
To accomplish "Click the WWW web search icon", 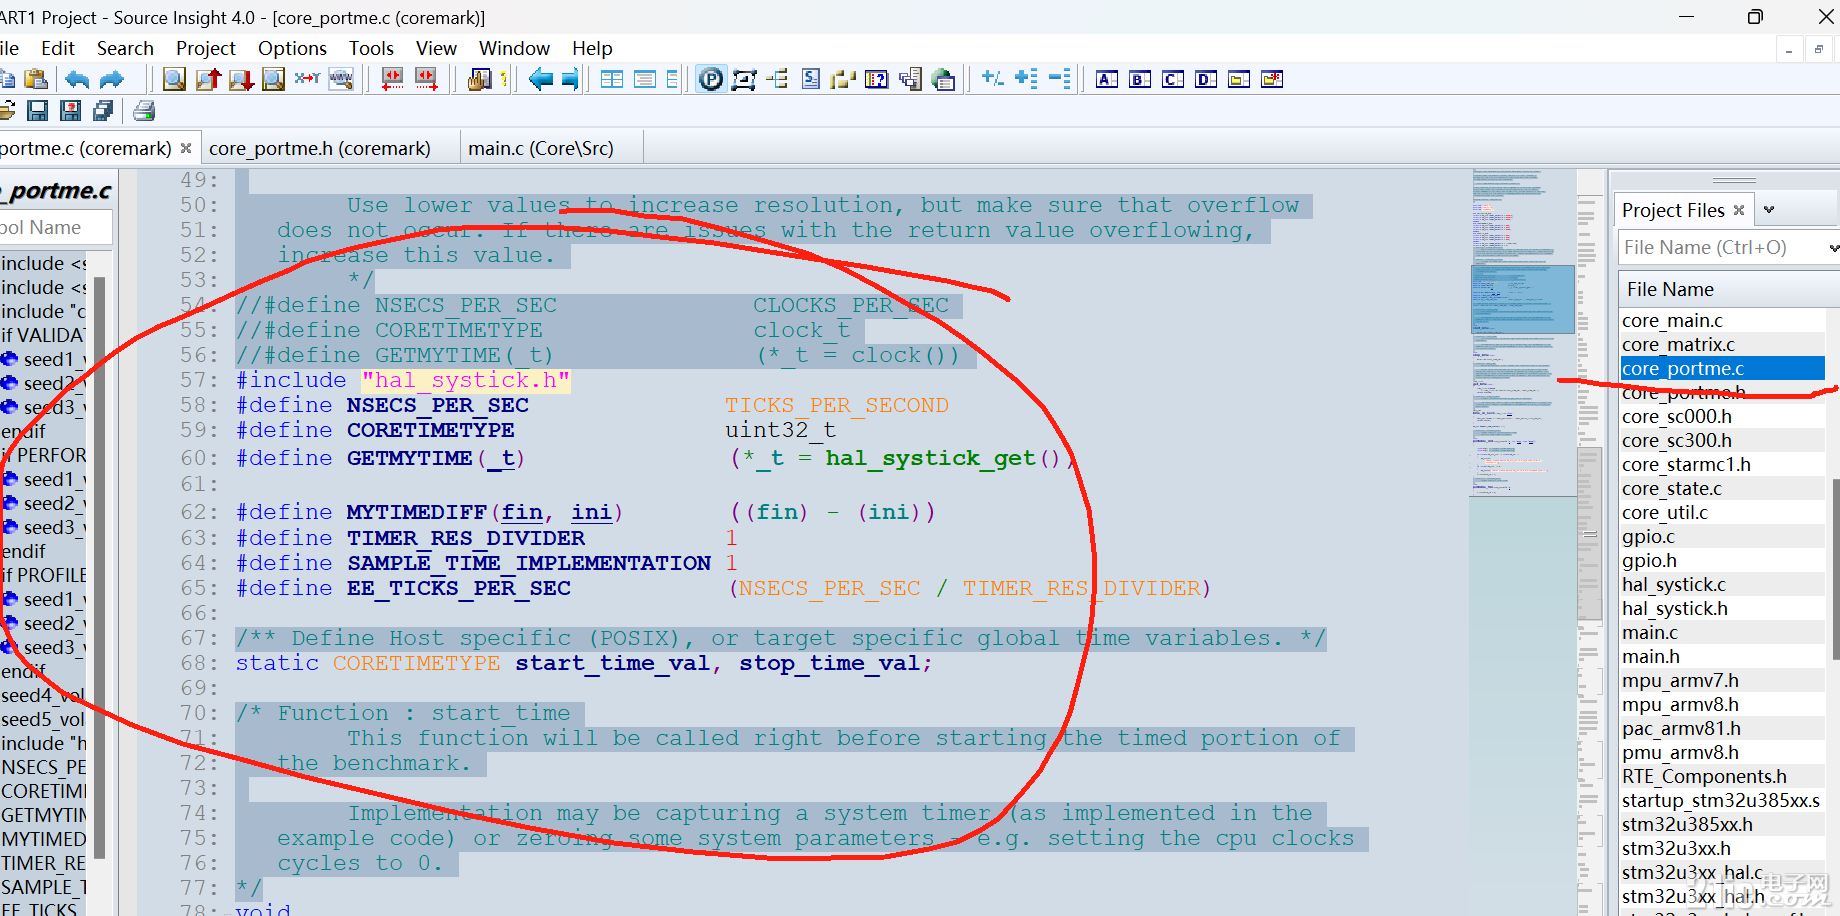I will point(341,79).
